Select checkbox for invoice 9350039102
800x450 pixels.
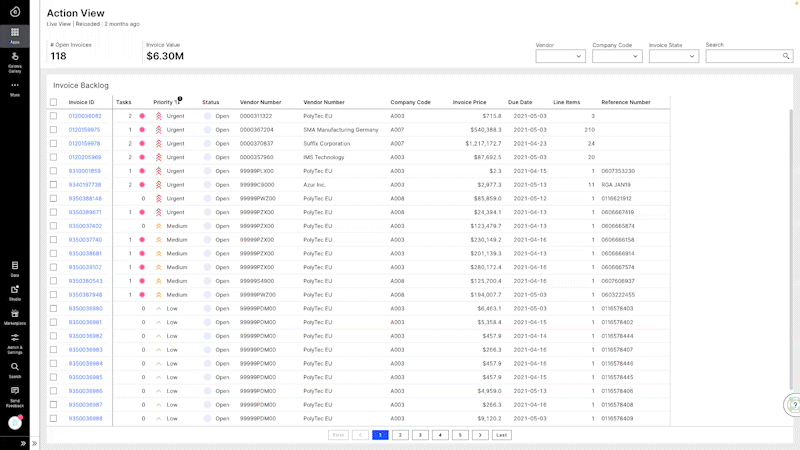point(54,267)
